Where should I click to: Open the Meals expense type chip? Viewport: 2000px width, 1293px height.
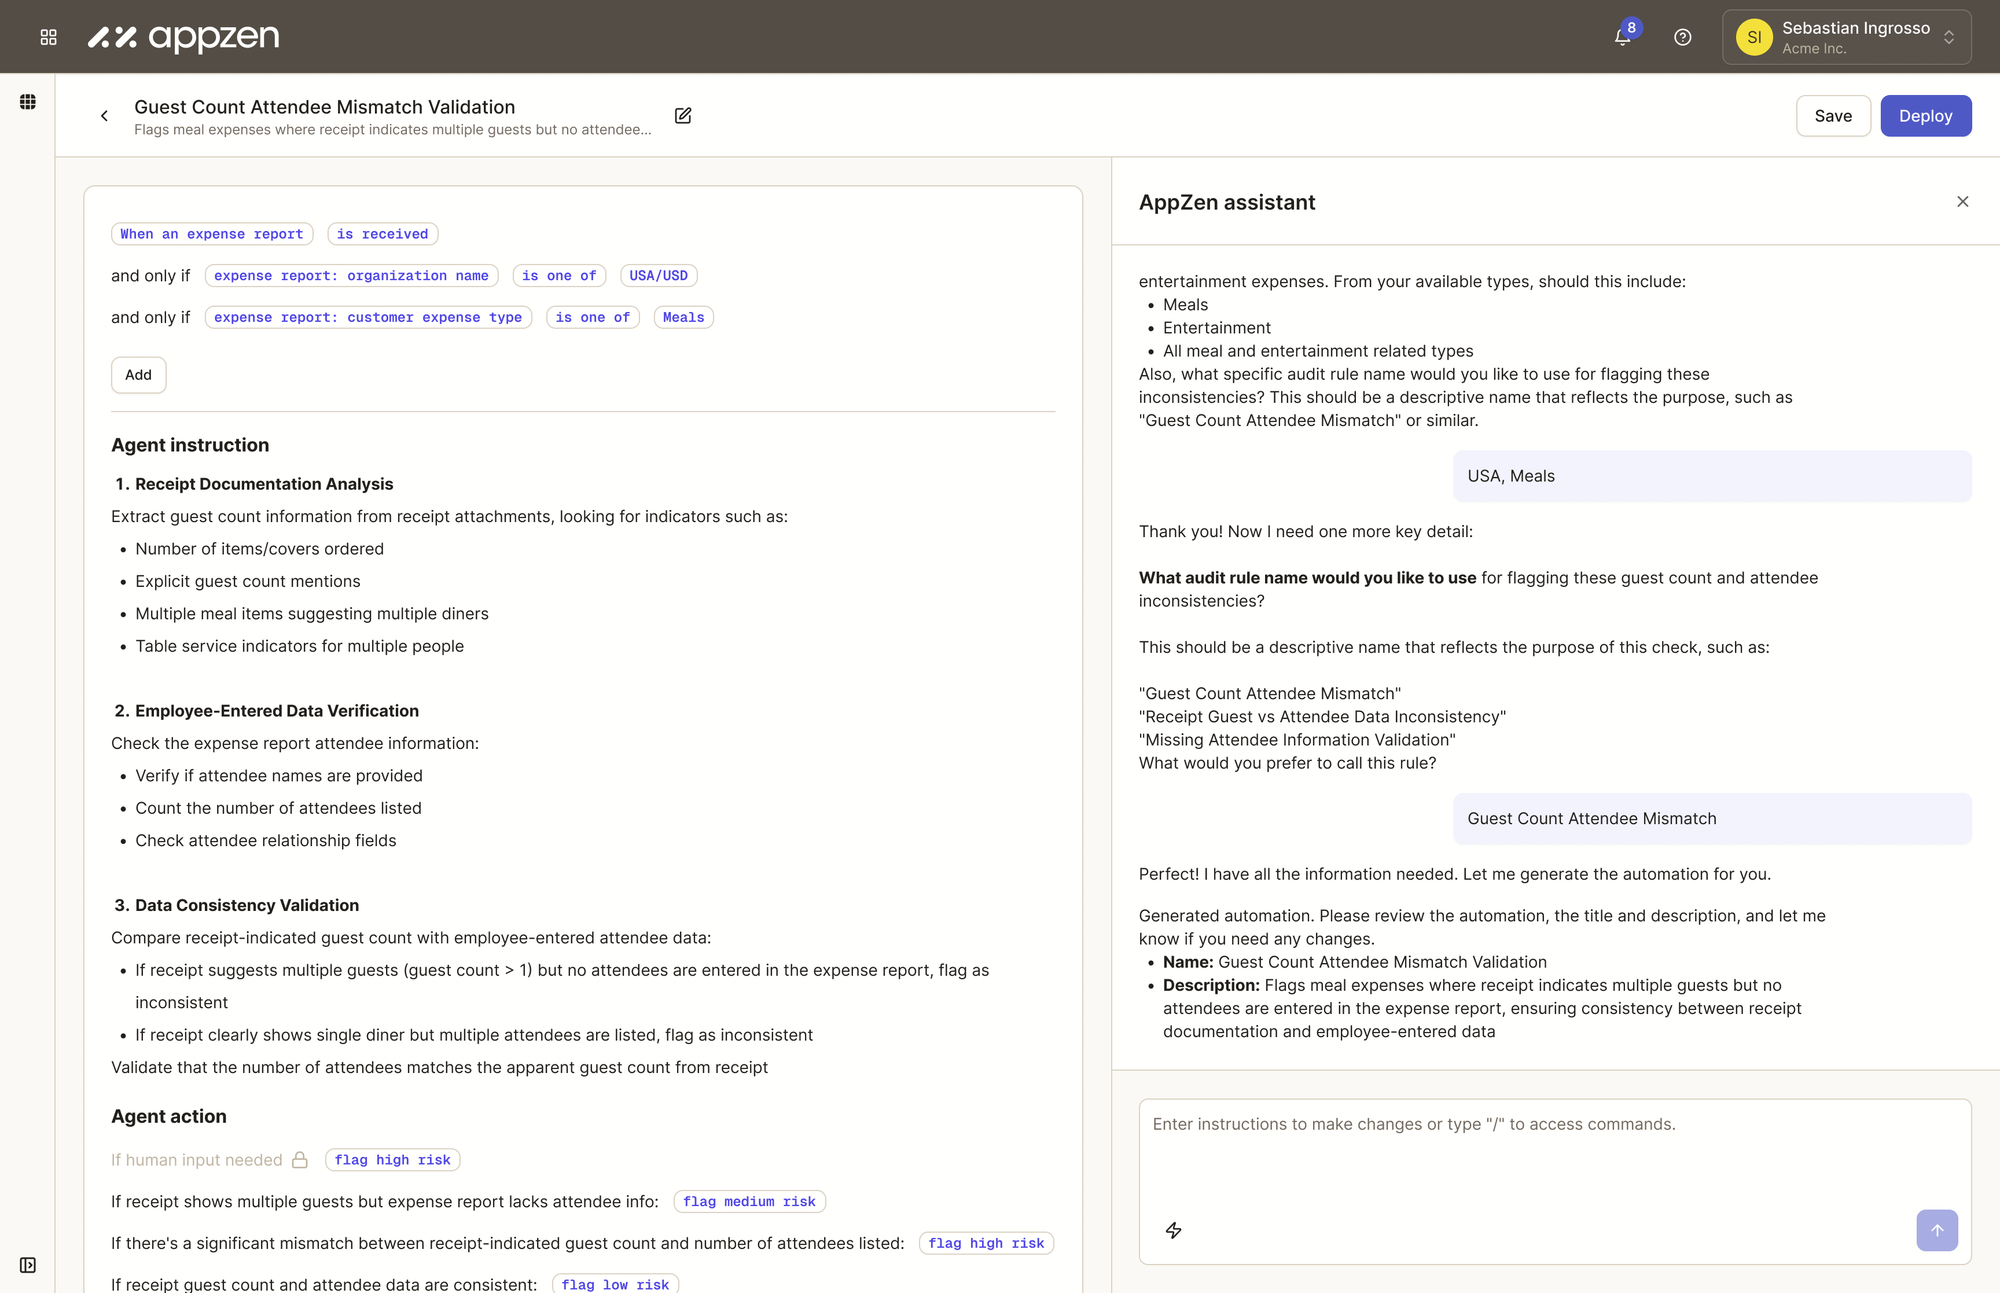click(x=683, y=318)
